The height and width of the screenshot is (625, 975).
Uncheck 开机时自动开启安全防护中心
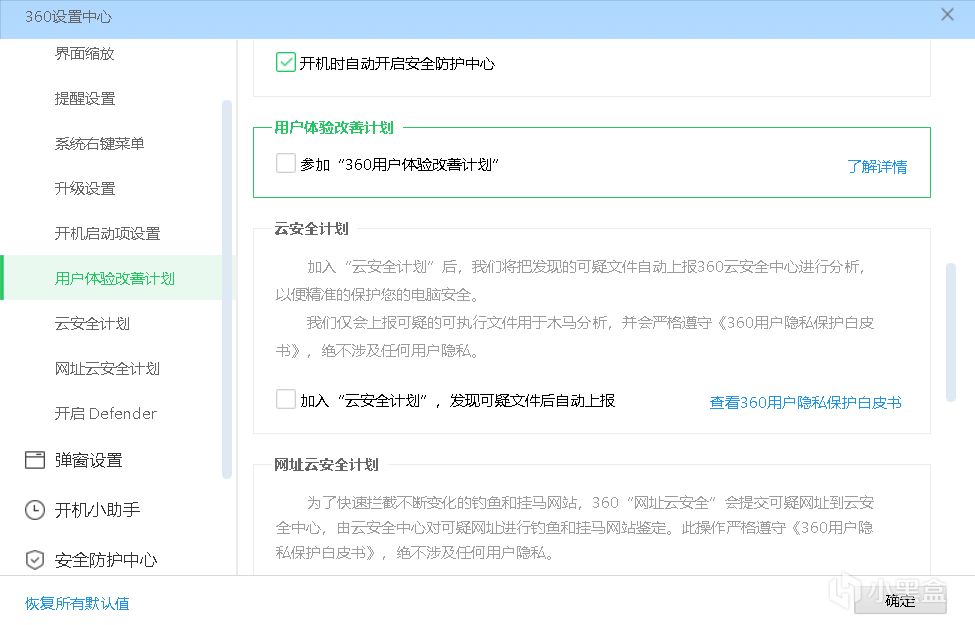pyautogui.click(x=285, y=62)
